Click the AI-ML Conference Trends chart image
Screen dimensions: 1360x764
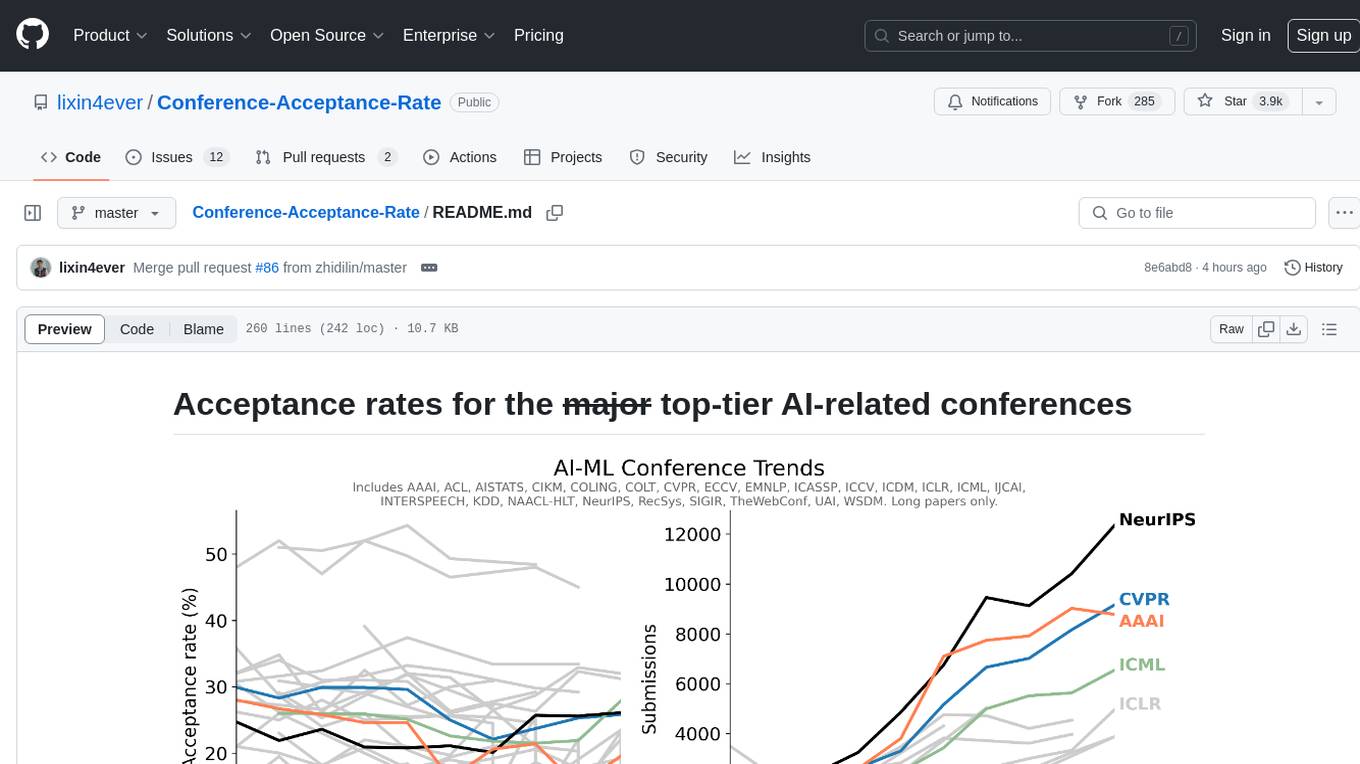(x=689, y=610)
